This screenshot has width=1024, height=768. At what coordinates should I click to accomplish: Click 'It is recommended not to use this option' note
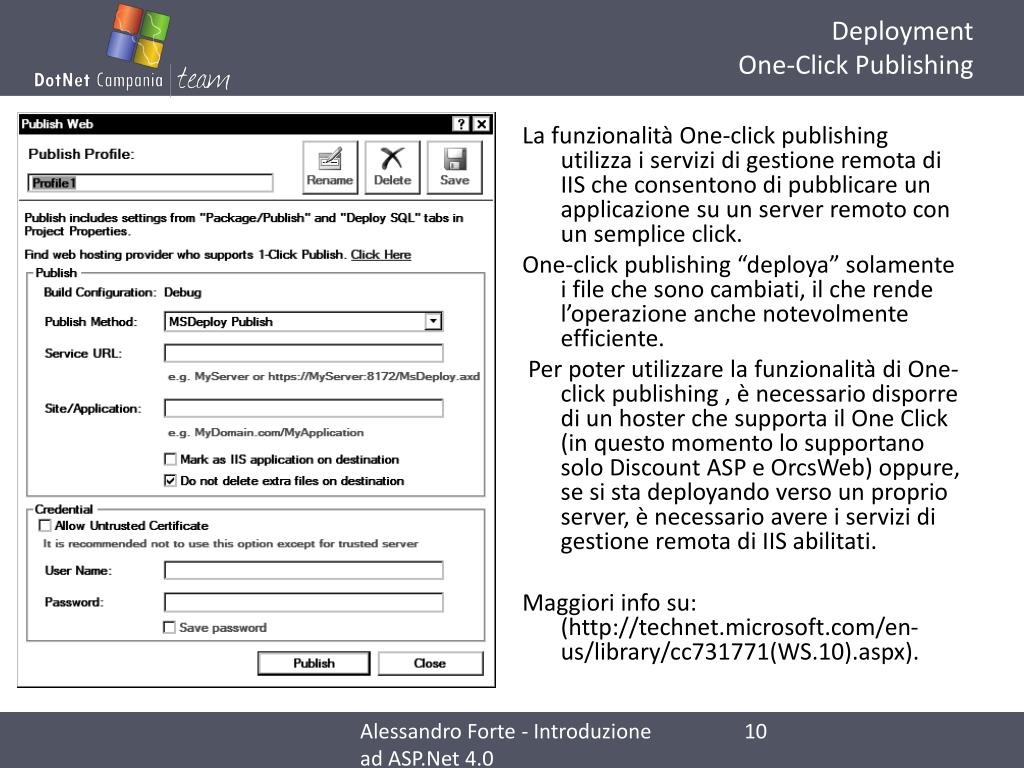231,543
